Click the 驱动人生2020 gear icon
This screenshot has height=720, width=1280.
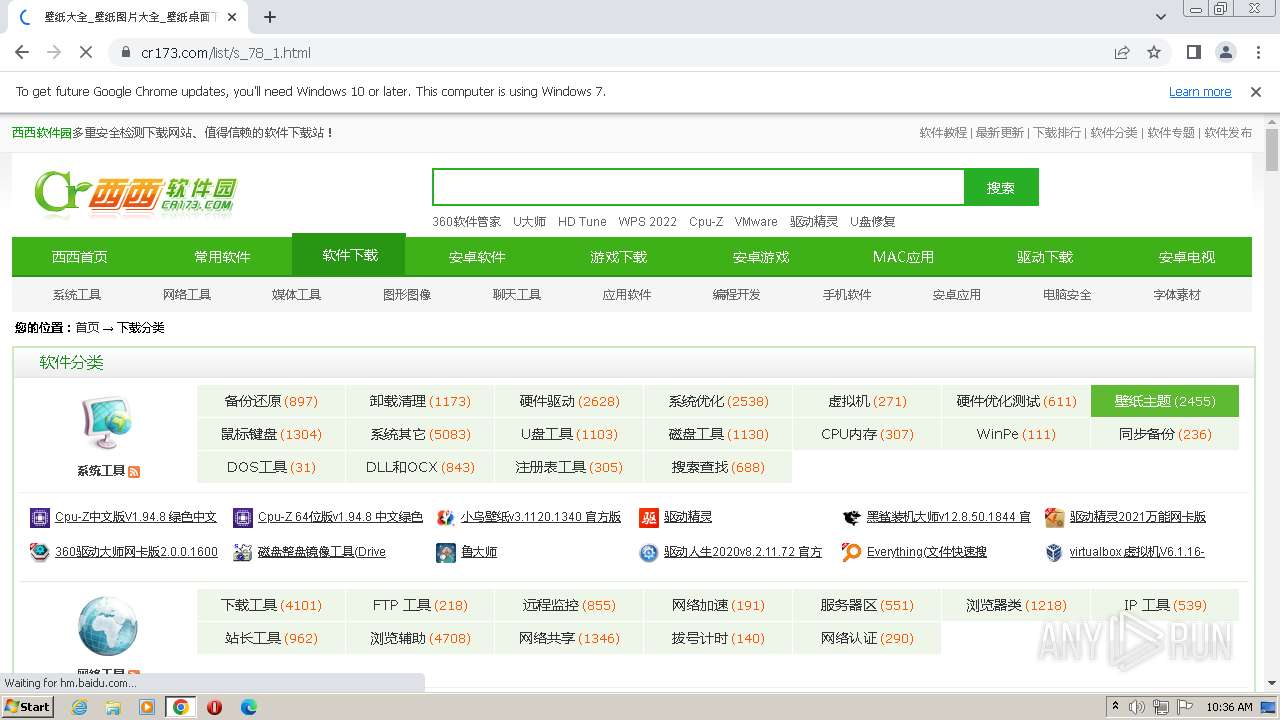[x=649, y=552]
